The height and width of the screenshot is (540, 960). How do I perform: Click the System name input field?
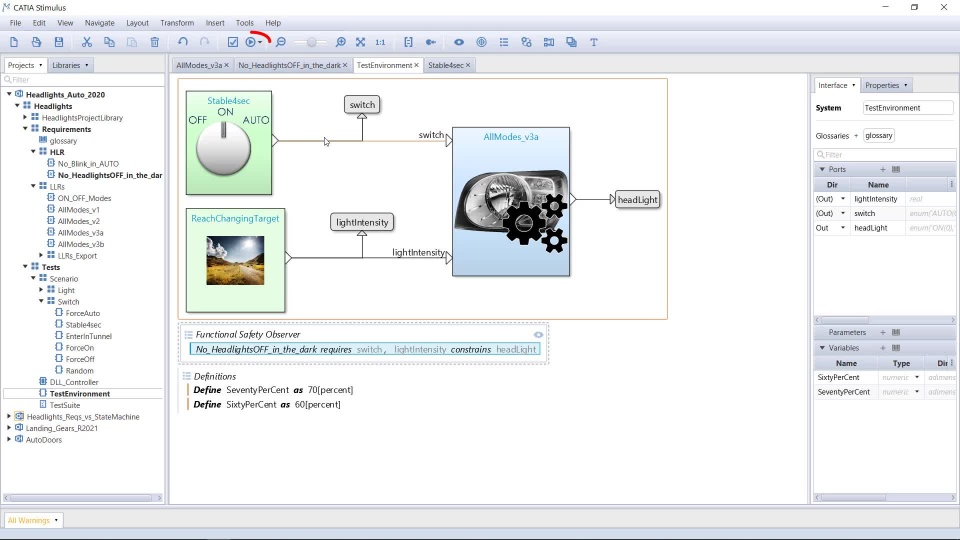tap(908, 108)
